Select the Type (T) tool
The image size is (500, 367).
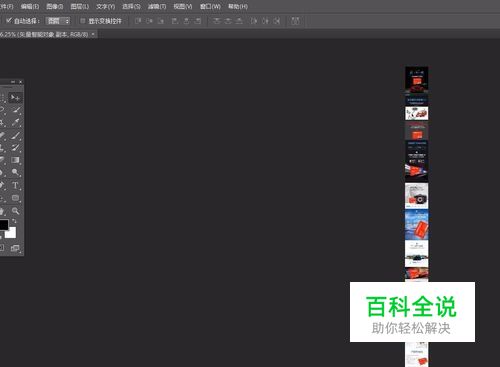(15, 185)
